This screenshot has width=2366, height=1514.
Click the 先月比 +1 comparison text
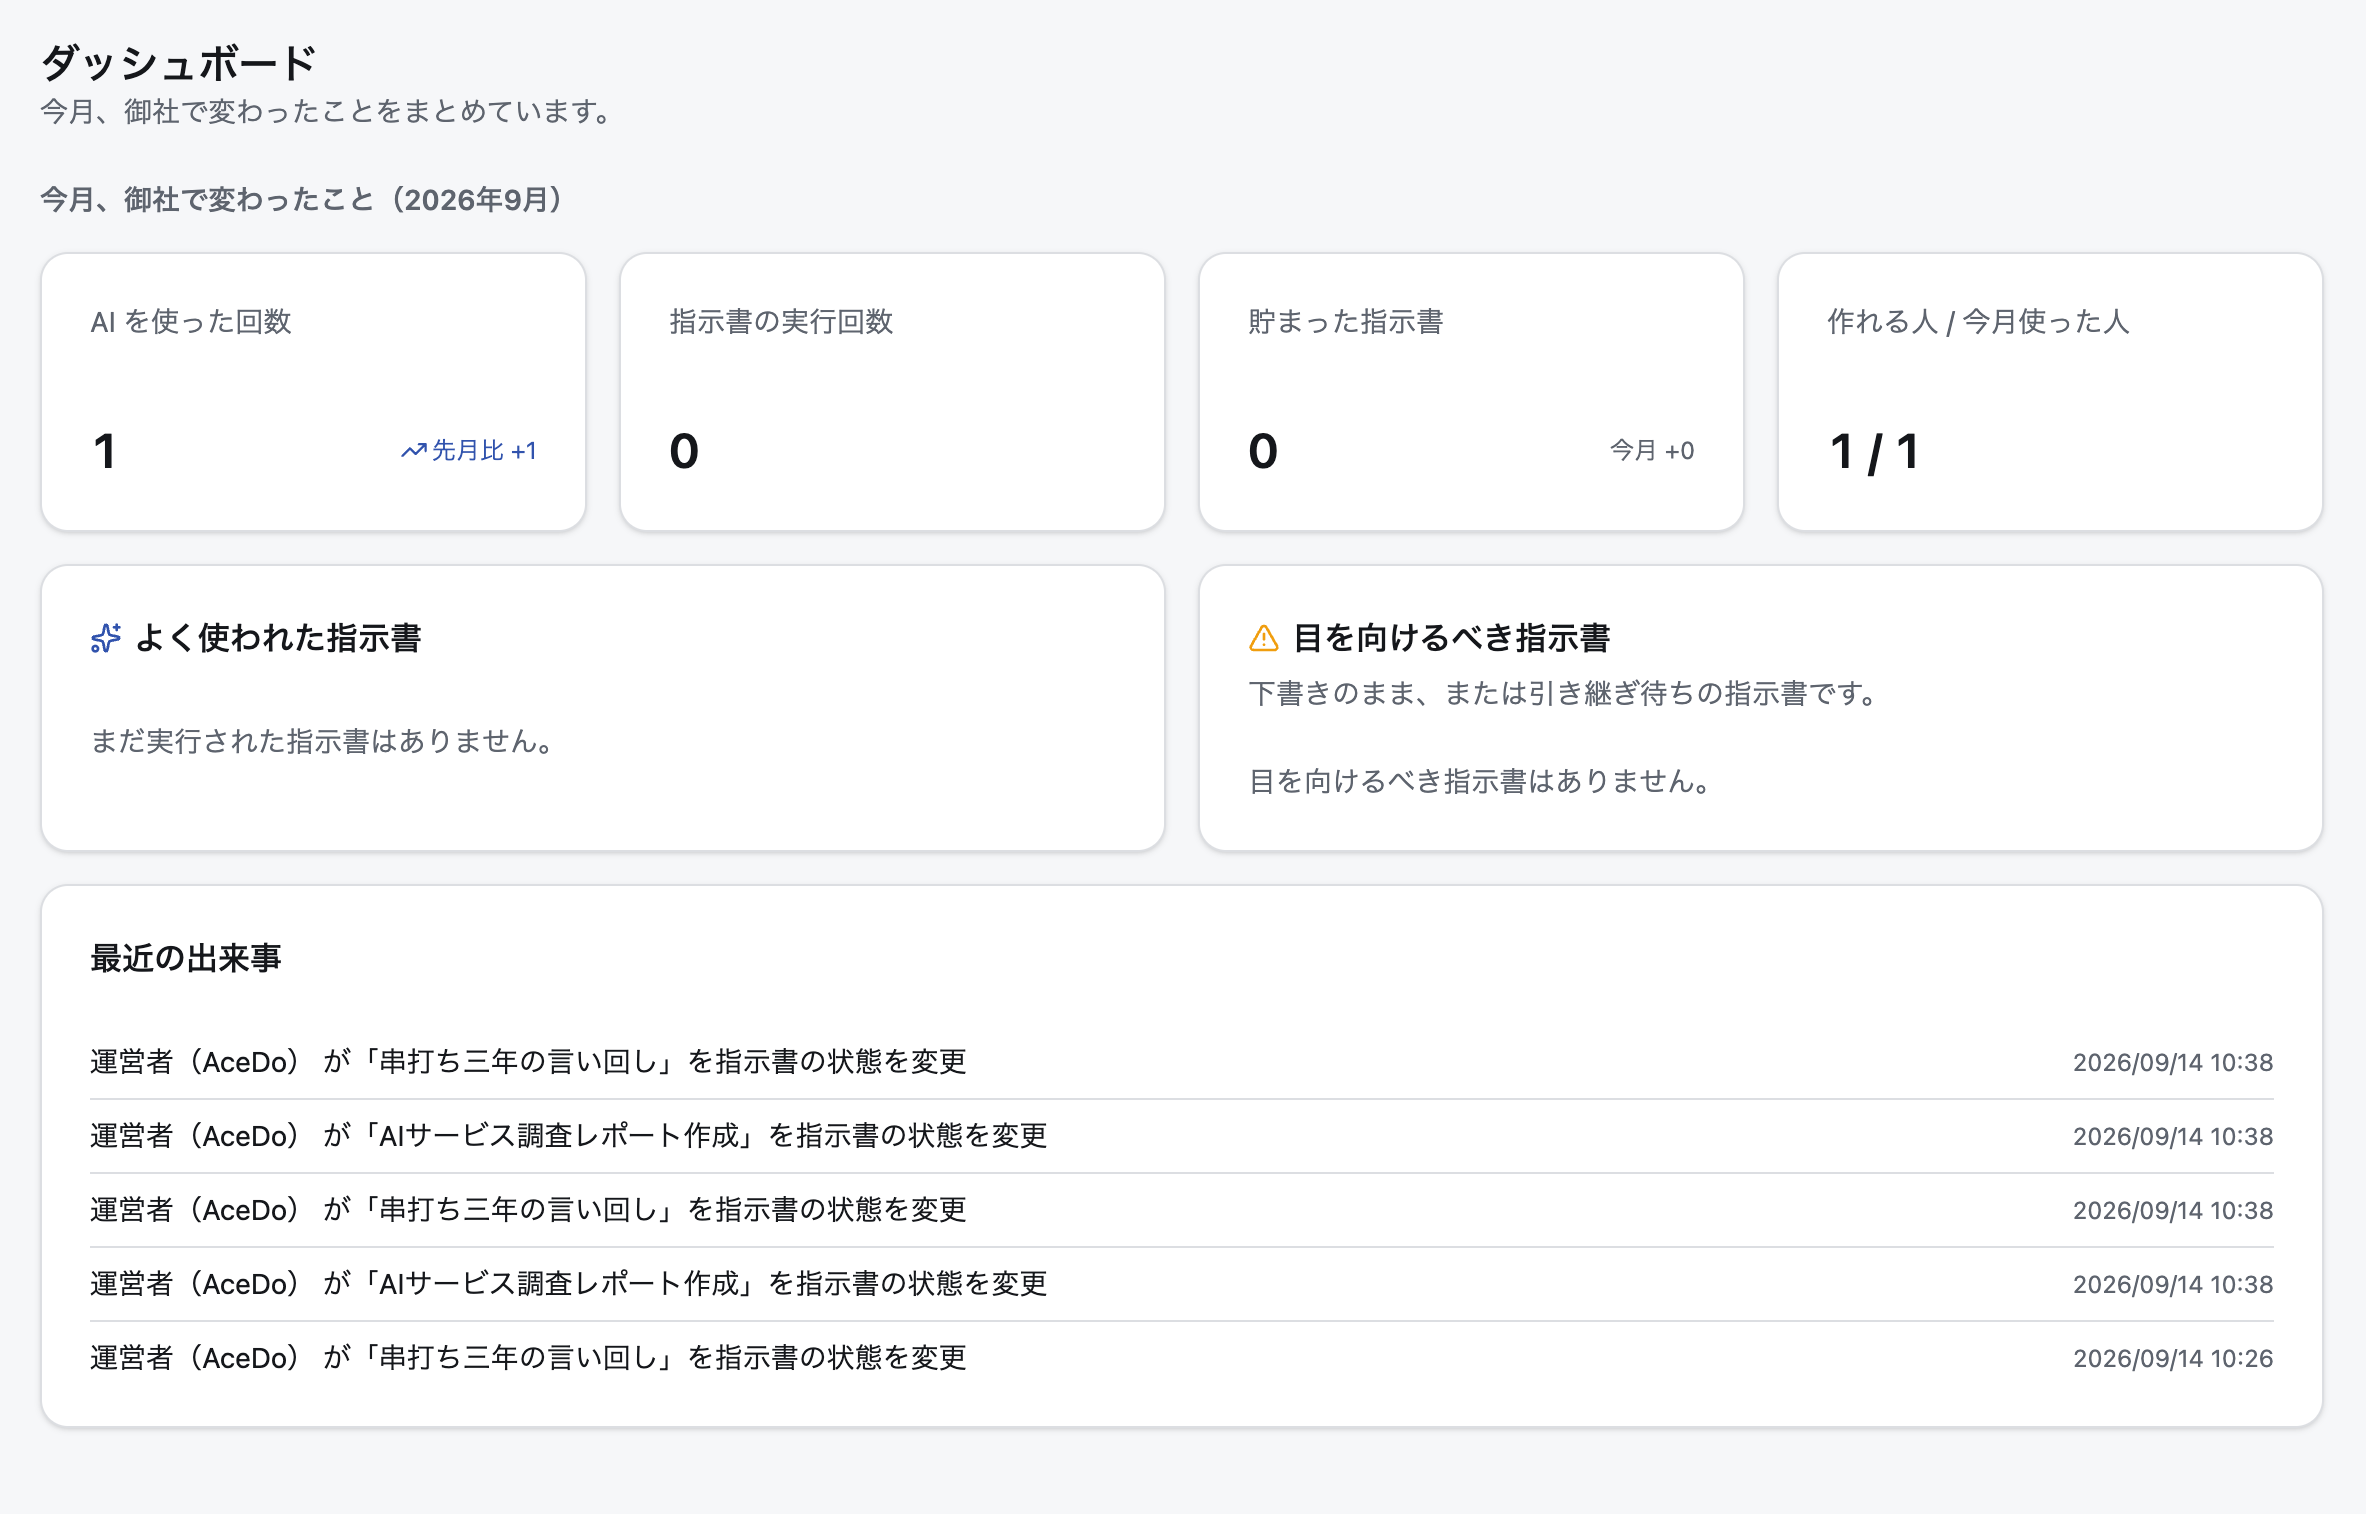pyautogui.click(x=484, y=451)
